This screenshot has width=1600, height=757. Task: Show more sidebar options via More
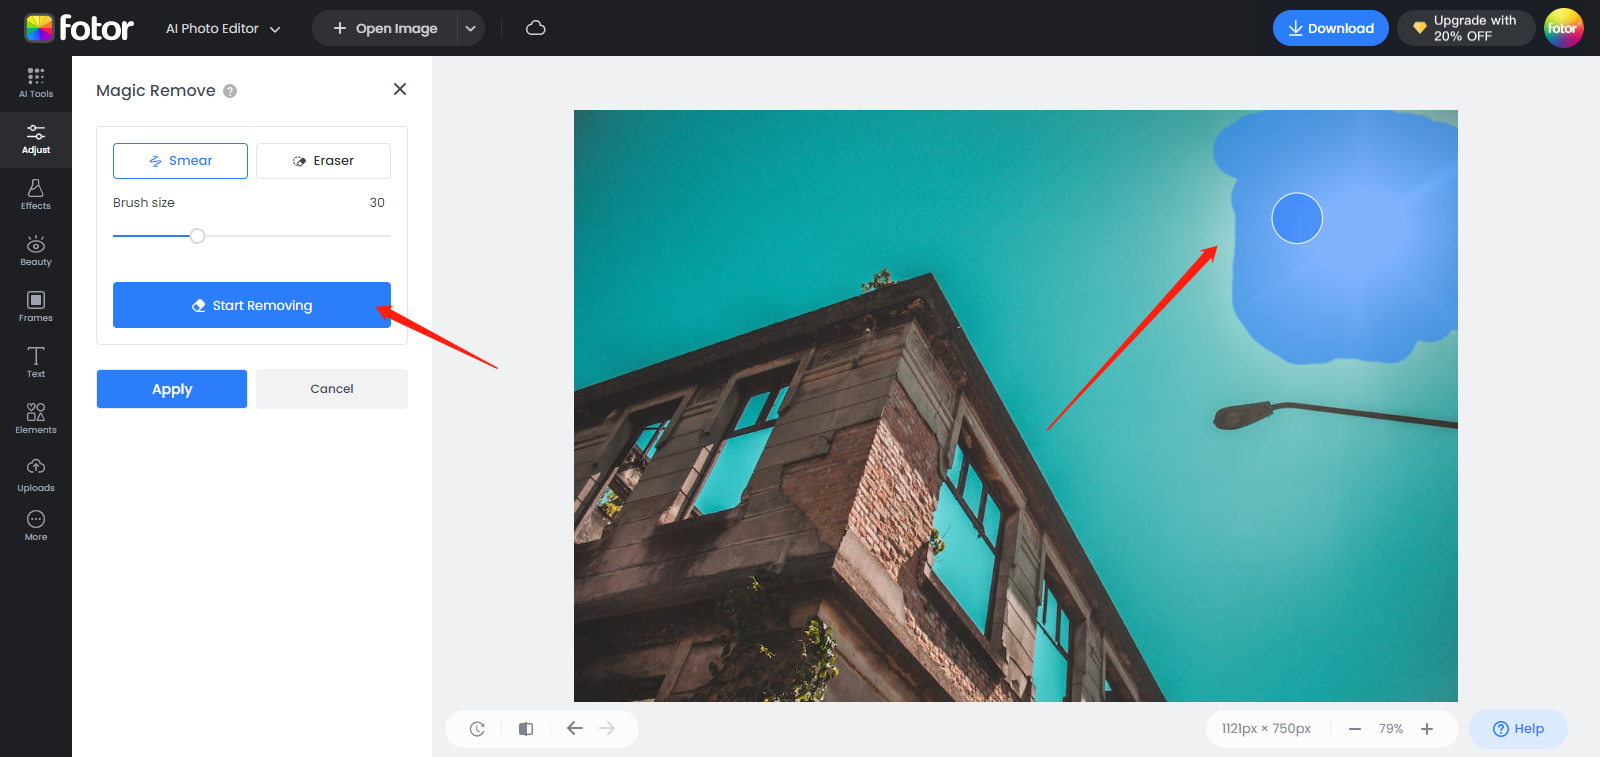click(36, 525)
